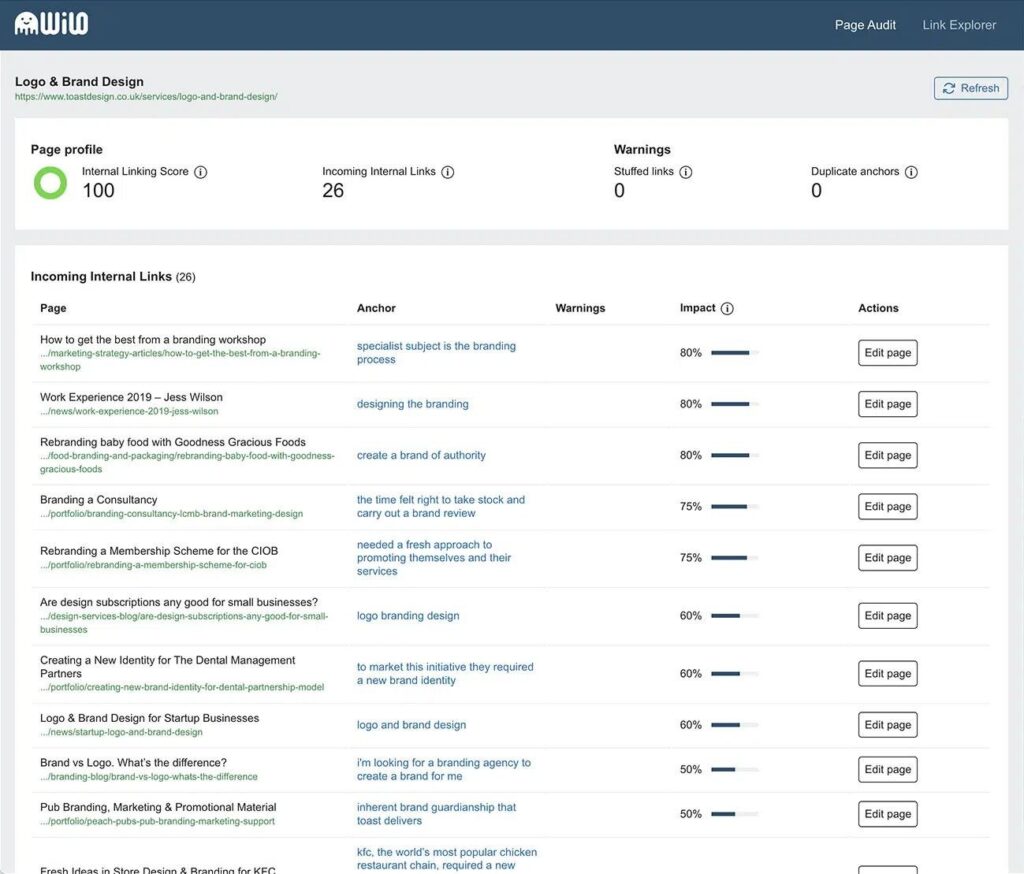This screenshot has height=874, width=1024.
Task: Open anchor 'to market this initiative'
Action: tap(445, 673)
